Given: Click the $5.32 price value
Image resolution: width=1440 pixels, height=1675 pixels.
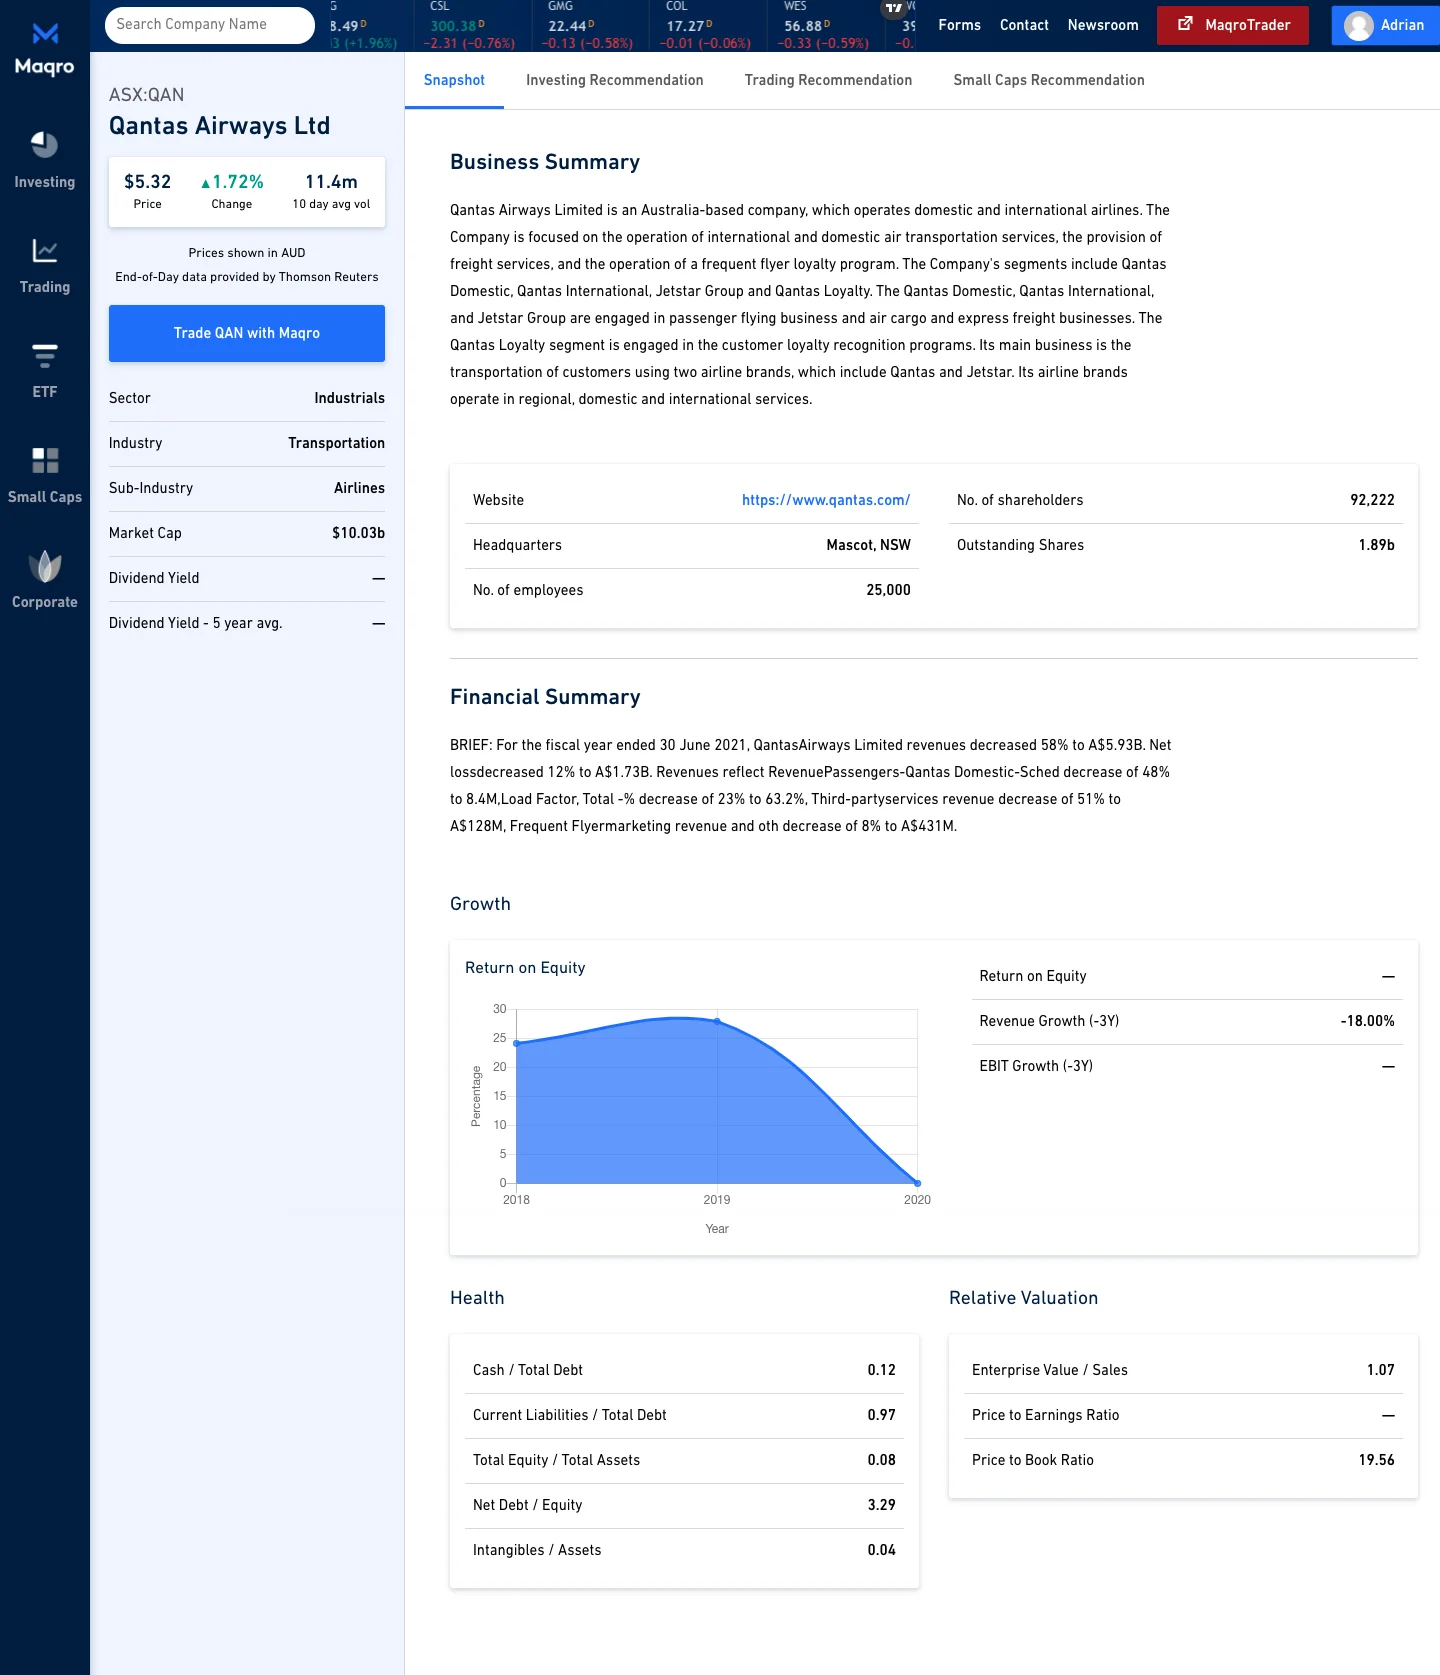Looking at the screenshot, I should click(147, 182).
